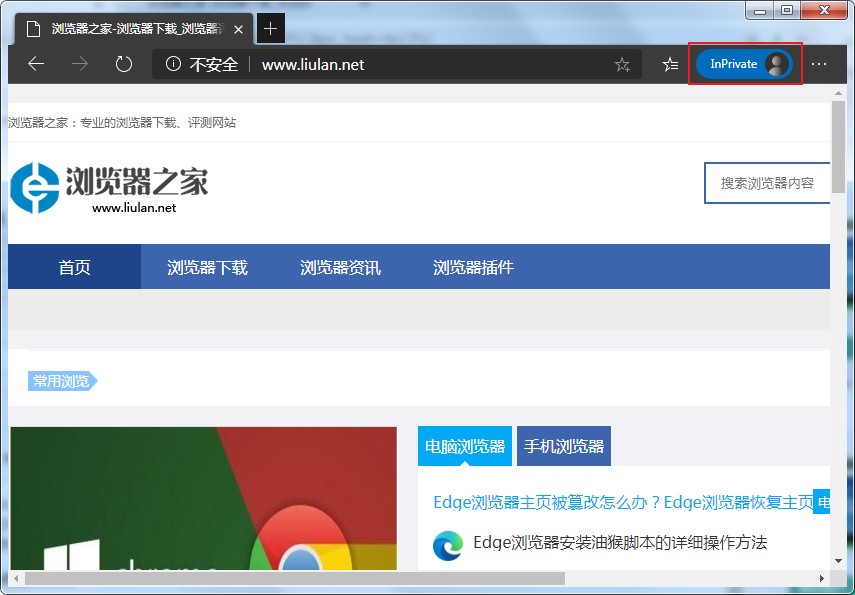Refresh the current page
This screenshot has width=855, height=595.
pyautogui.click(x=122, y=63)
